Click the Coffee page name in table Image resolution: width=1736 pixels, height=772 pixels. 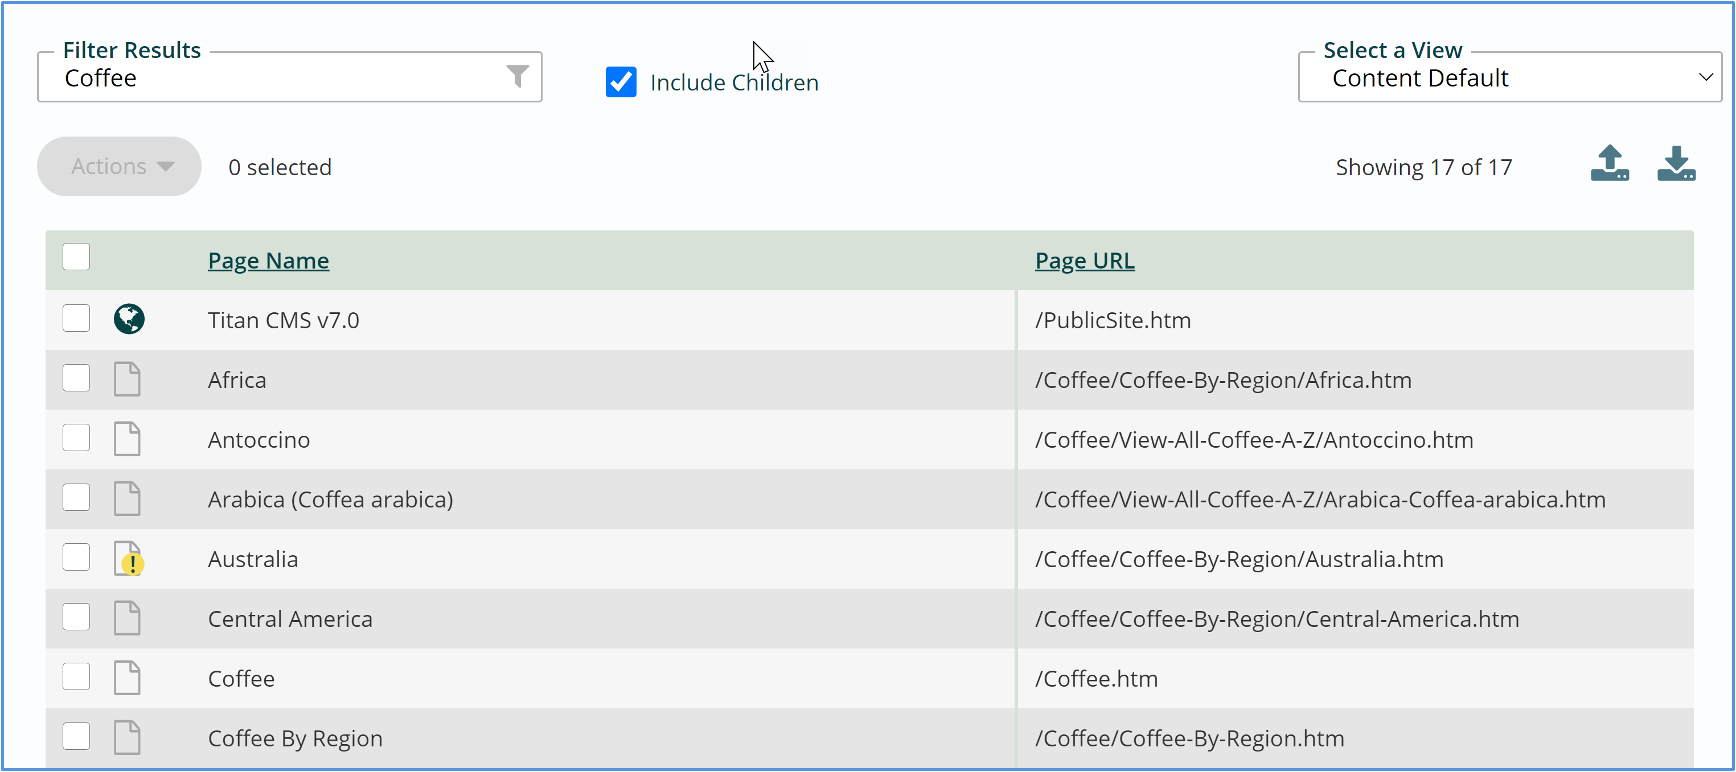[241, 679]
